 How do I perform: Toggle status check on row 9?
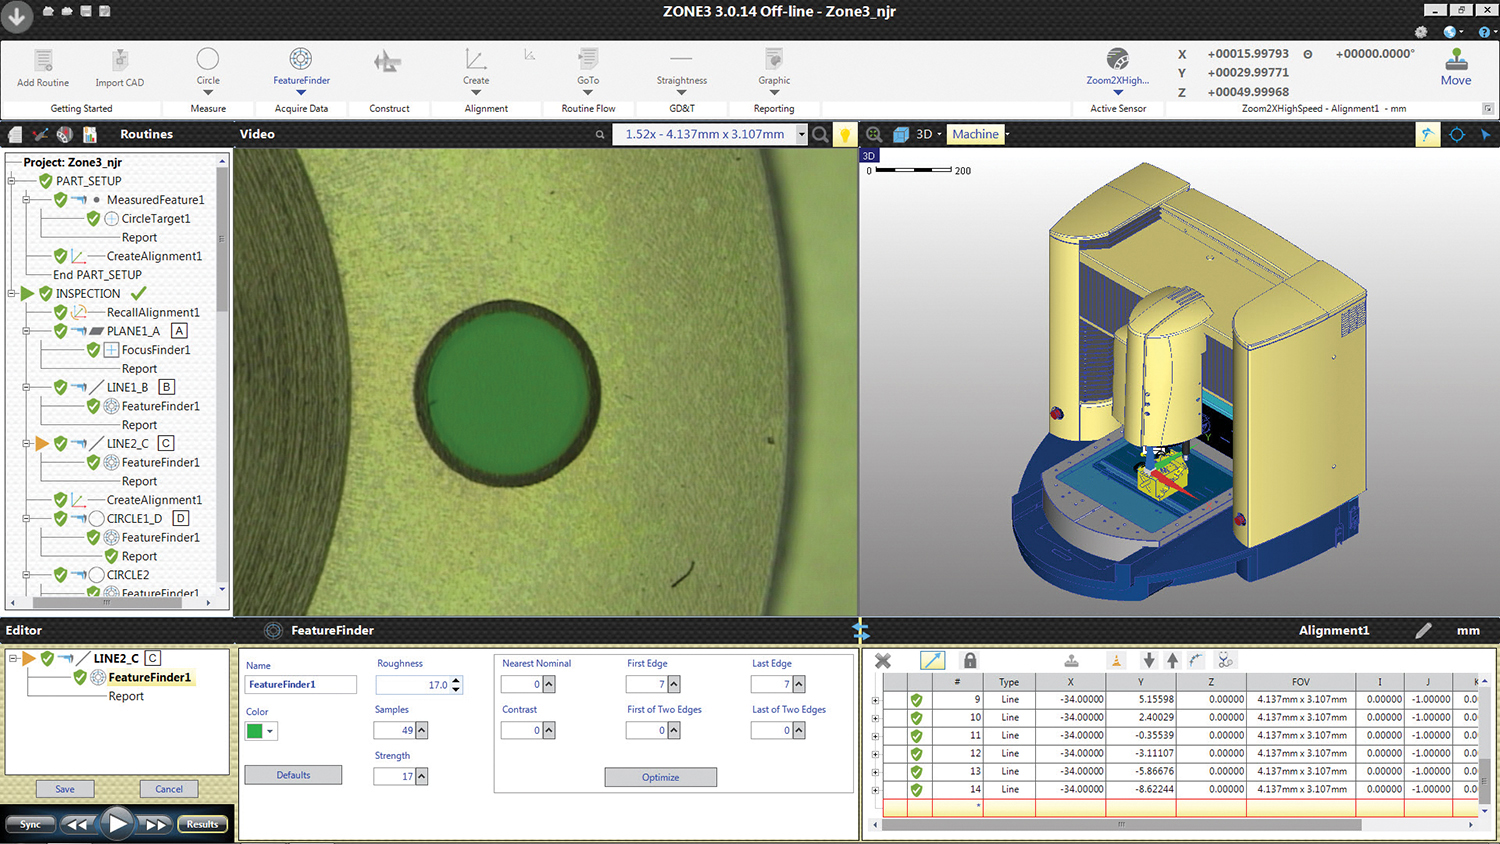[x=916, y=700]
